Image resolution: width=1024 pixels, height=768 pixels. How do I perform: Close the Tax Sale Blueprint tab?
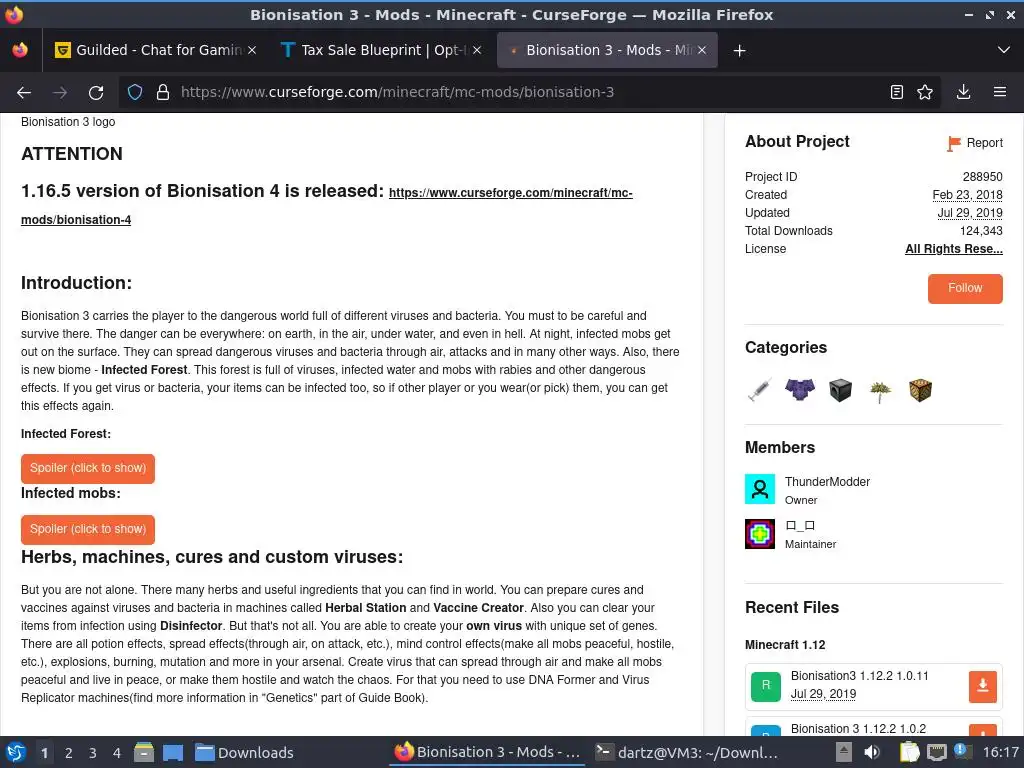tap(477, 50)
